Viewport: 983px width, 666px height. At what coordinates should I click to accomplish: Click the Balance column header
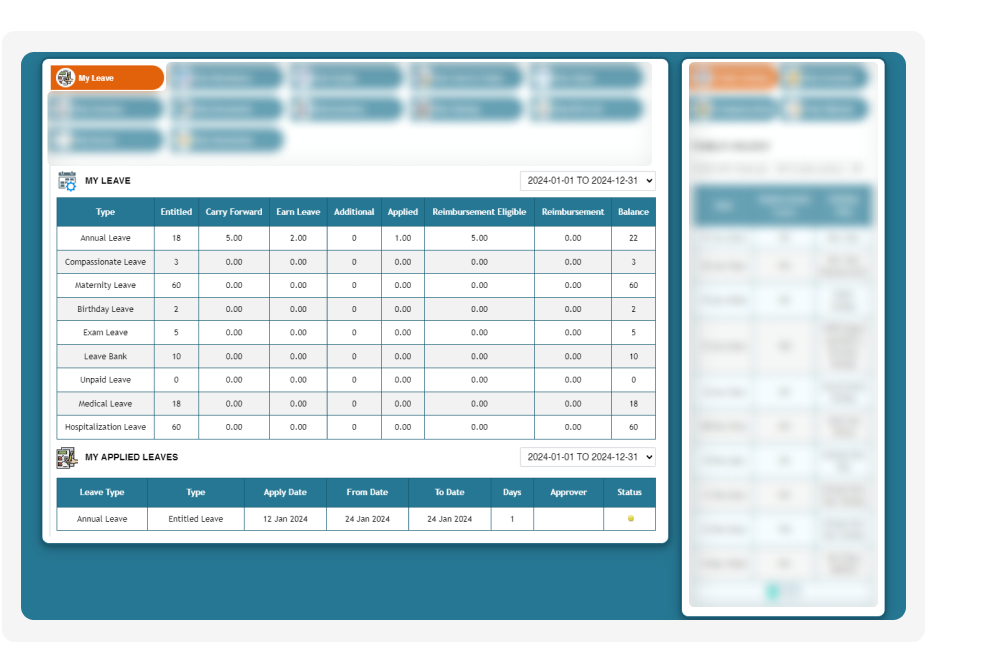click(x=633, y=212)
